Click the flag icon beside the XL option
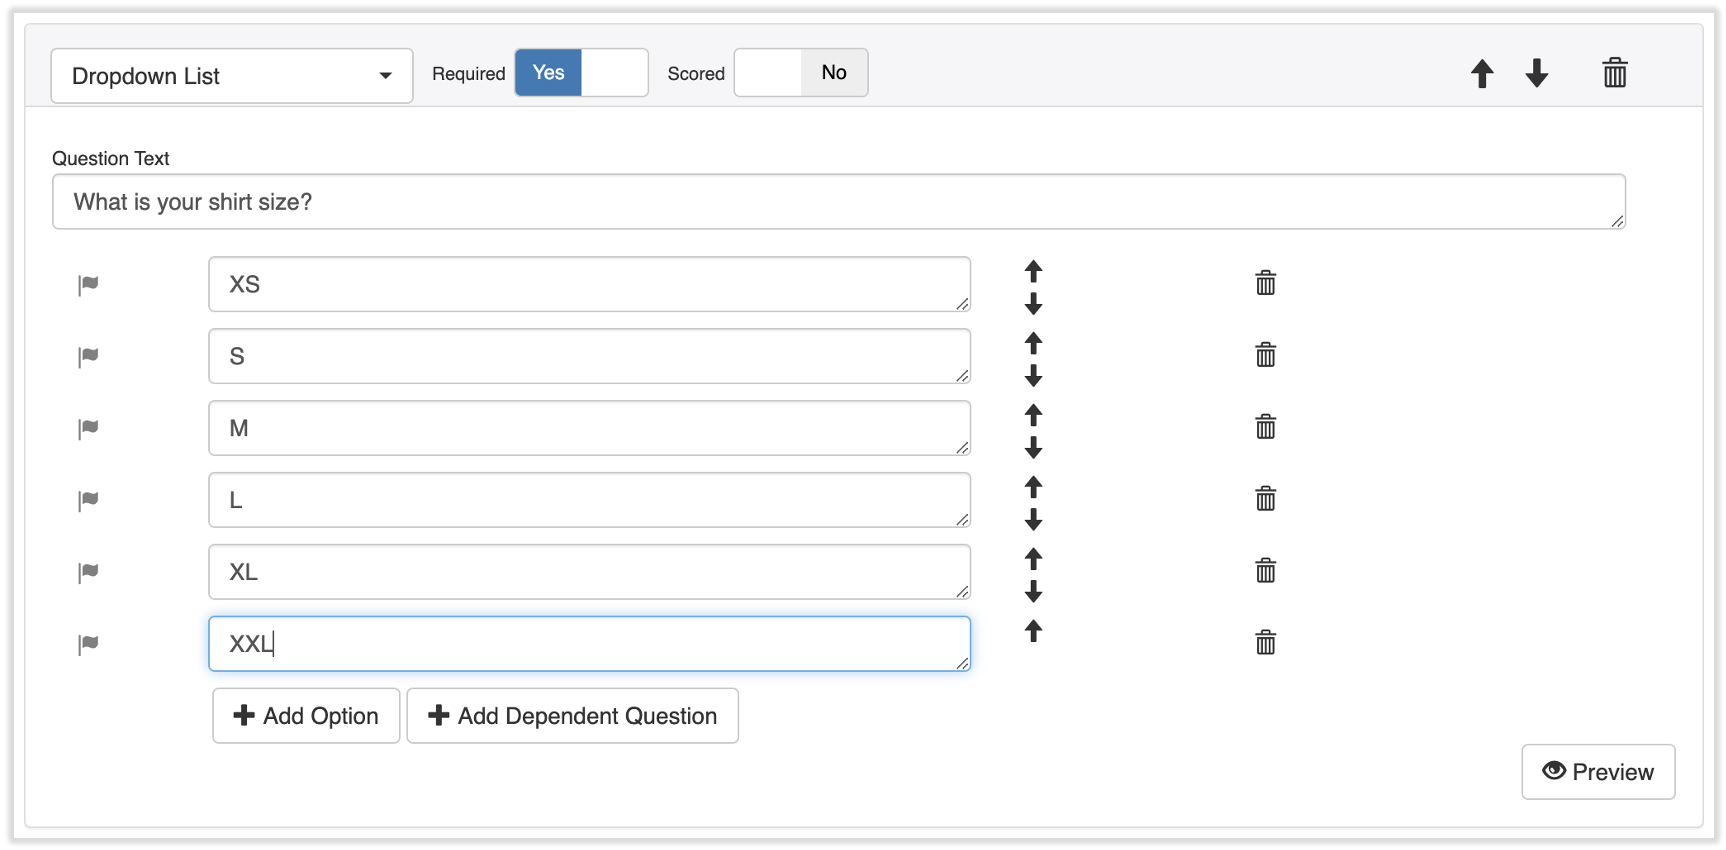Image resolution: width=1726 pixels, height=850 pixels. tap(89, 572)
